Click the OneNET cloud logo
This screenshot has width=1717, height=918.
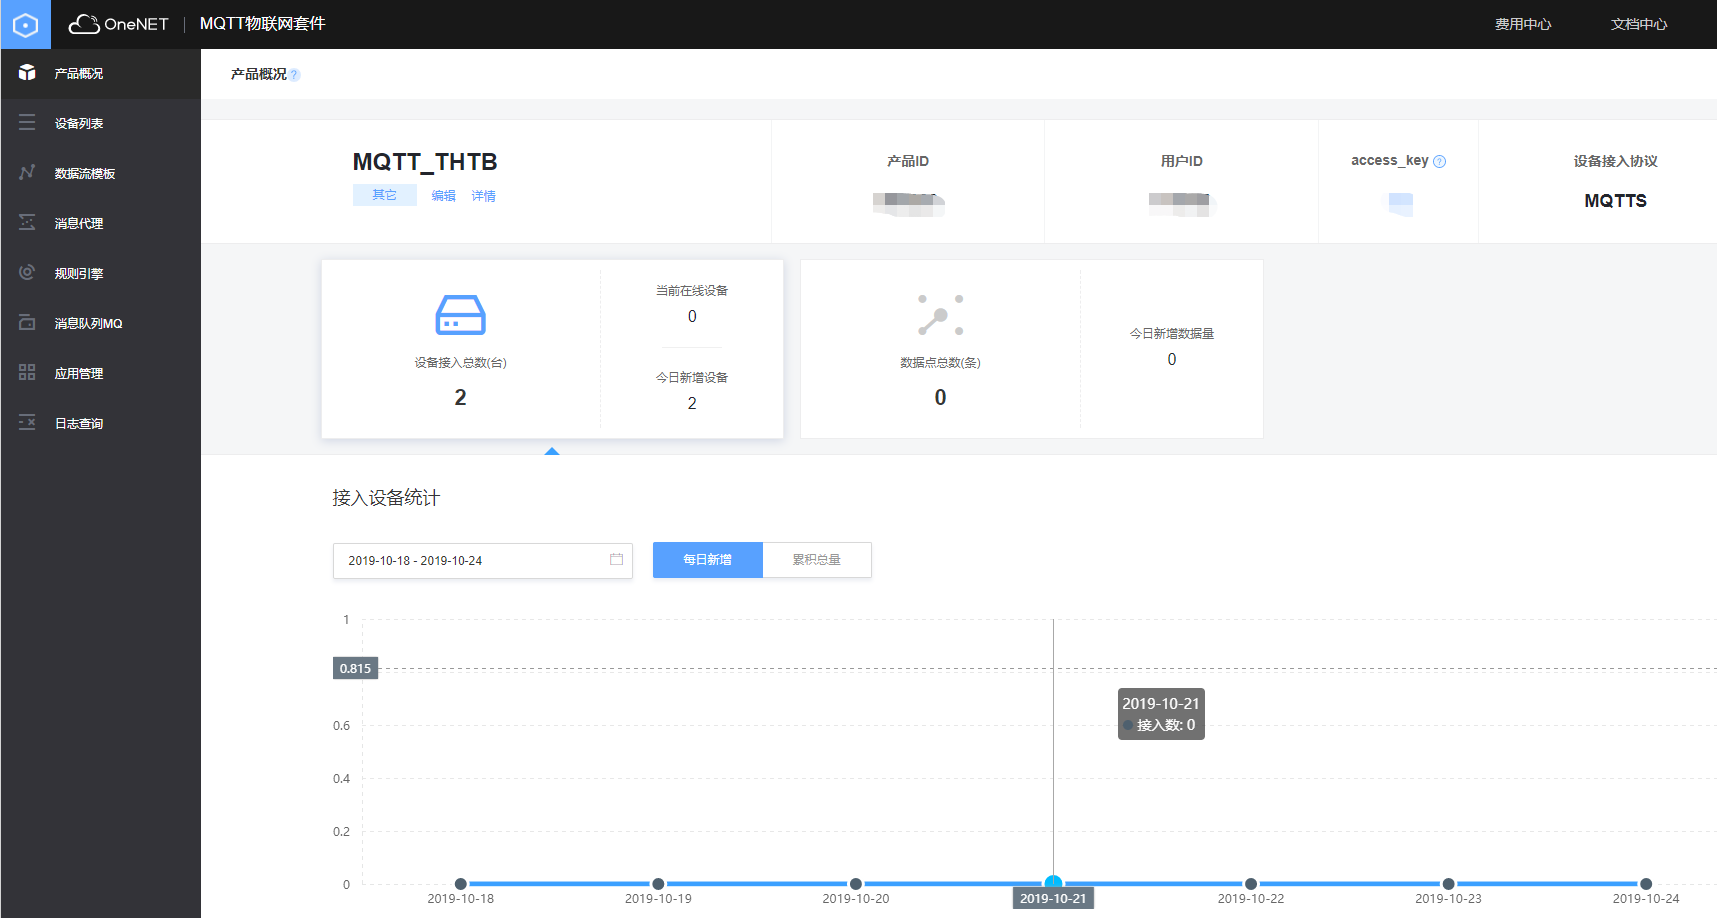click(x=118, y=24)
